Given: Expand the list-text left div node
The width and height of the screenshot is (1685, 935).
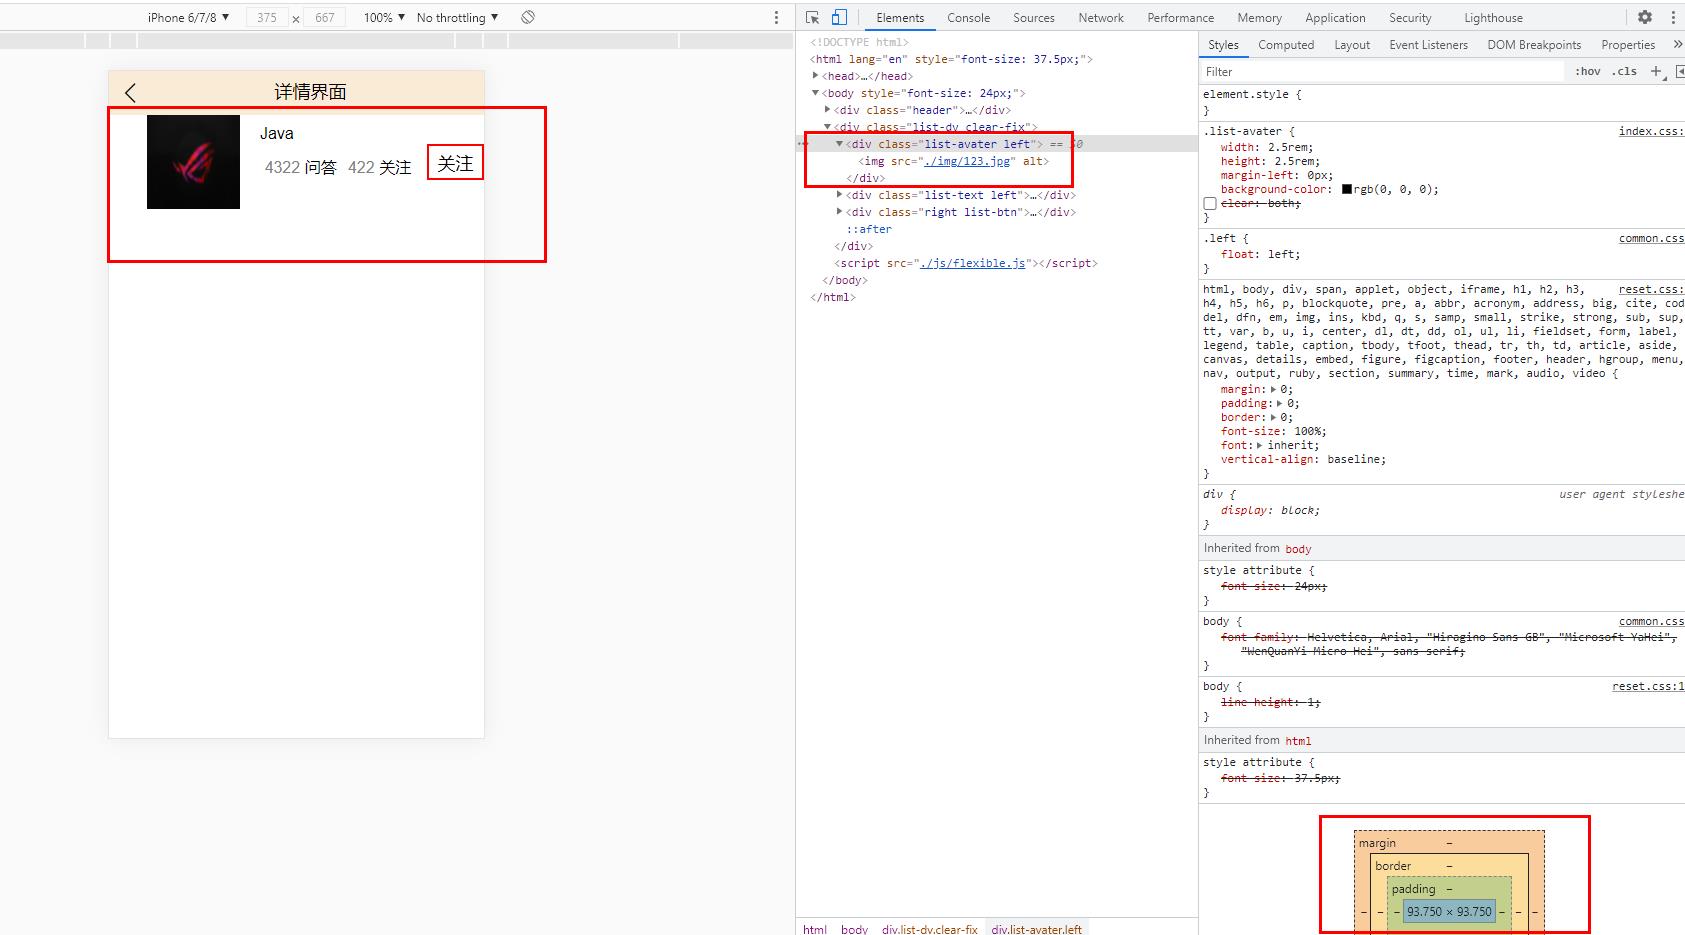Looking at the screenshot, I should [839, 195].
